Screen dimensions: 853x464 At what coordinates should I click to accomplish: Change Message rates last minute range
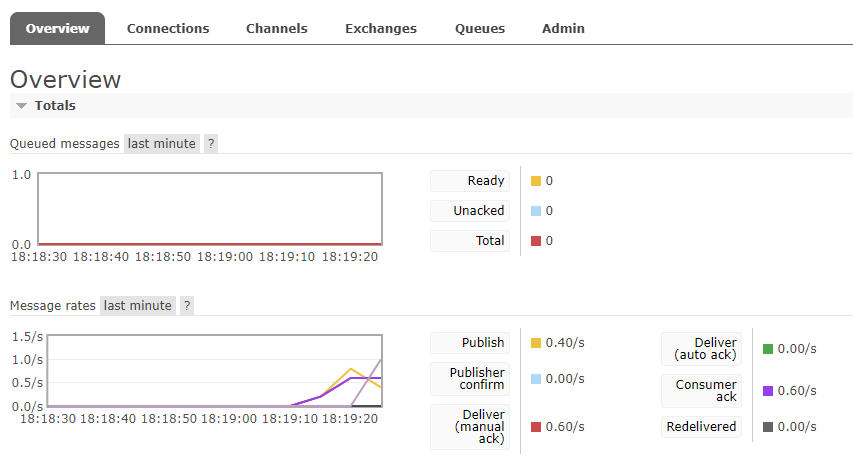pyautogui.click(x=137, y=305)
